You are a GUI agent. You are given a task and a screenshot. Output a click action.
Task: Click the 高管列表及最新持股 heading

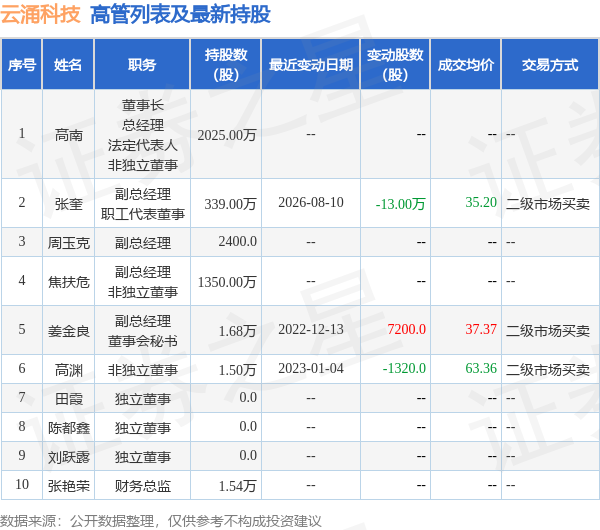[x=181, y=15]
